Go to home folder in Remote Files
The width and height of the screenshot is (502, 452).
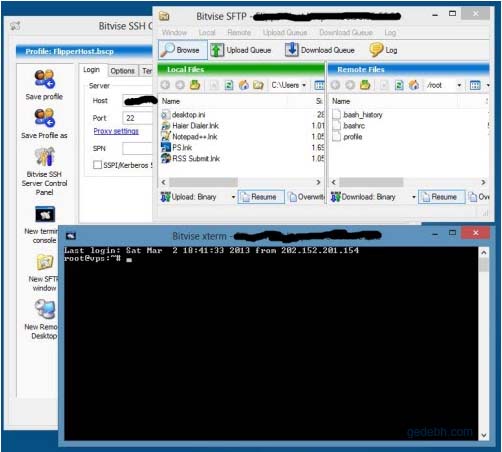(414, 85)
